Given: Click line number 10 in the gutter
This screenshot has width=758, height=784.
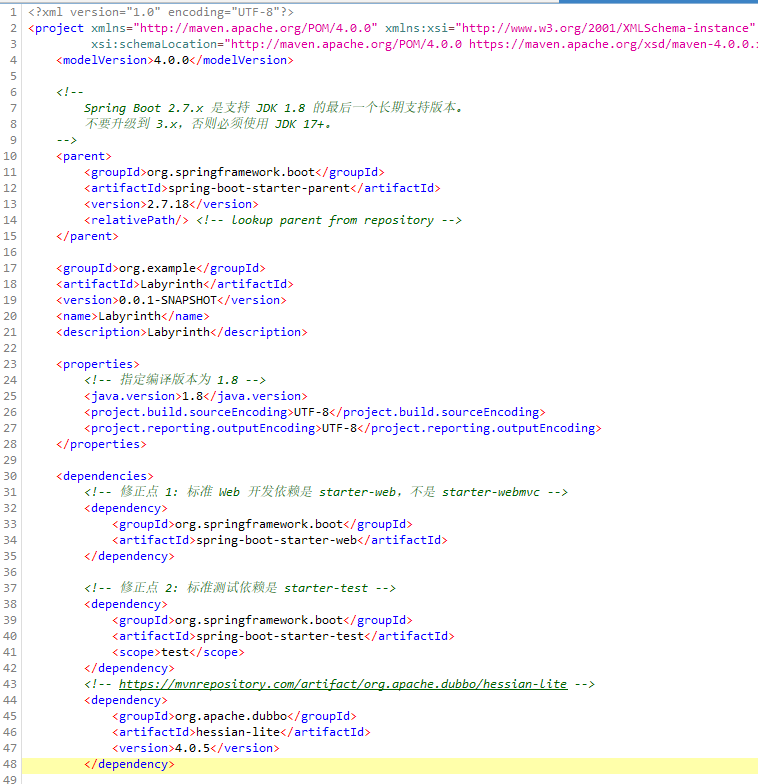Looking at the screenshot, I should pos(11,156).
